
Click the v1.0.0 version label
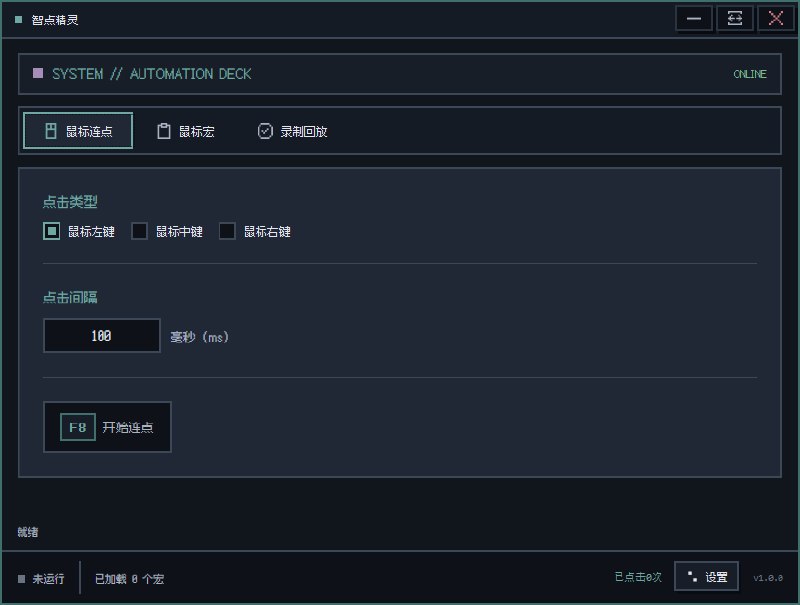tap(768, 578)
